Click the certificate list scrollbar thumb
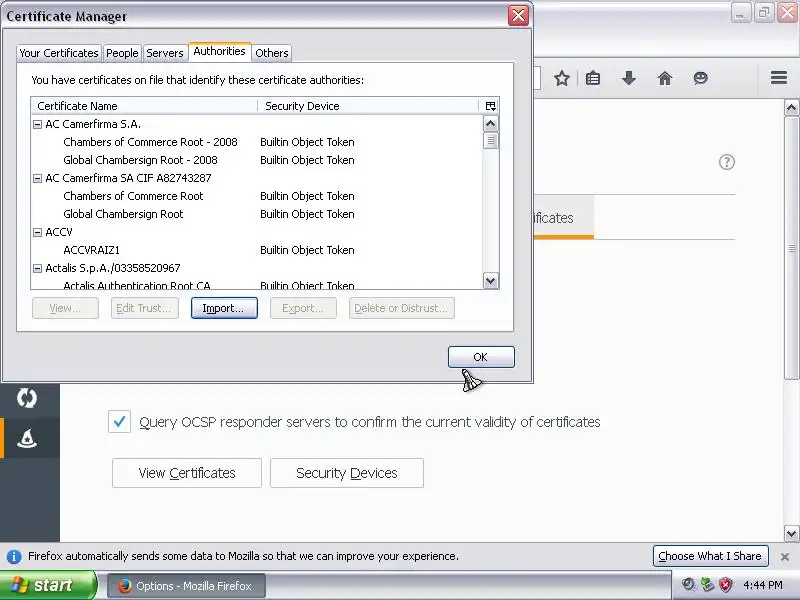 (x=490, y=140)
